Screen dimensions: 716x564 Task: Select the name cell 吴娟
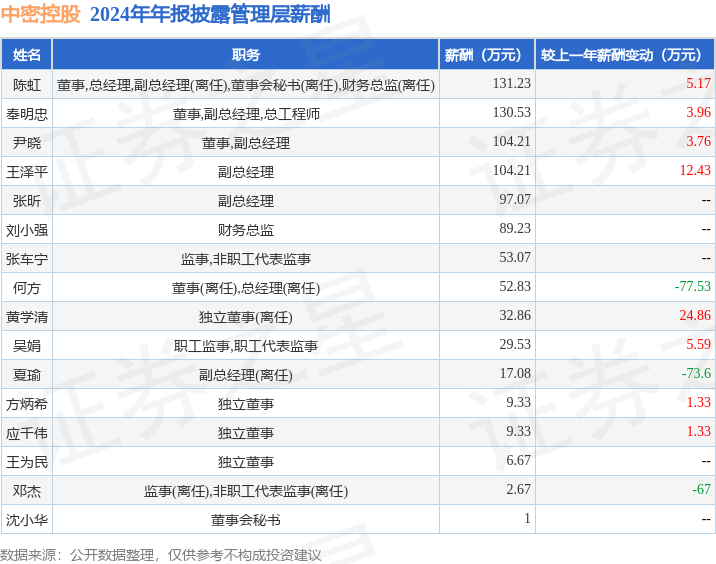26,346
